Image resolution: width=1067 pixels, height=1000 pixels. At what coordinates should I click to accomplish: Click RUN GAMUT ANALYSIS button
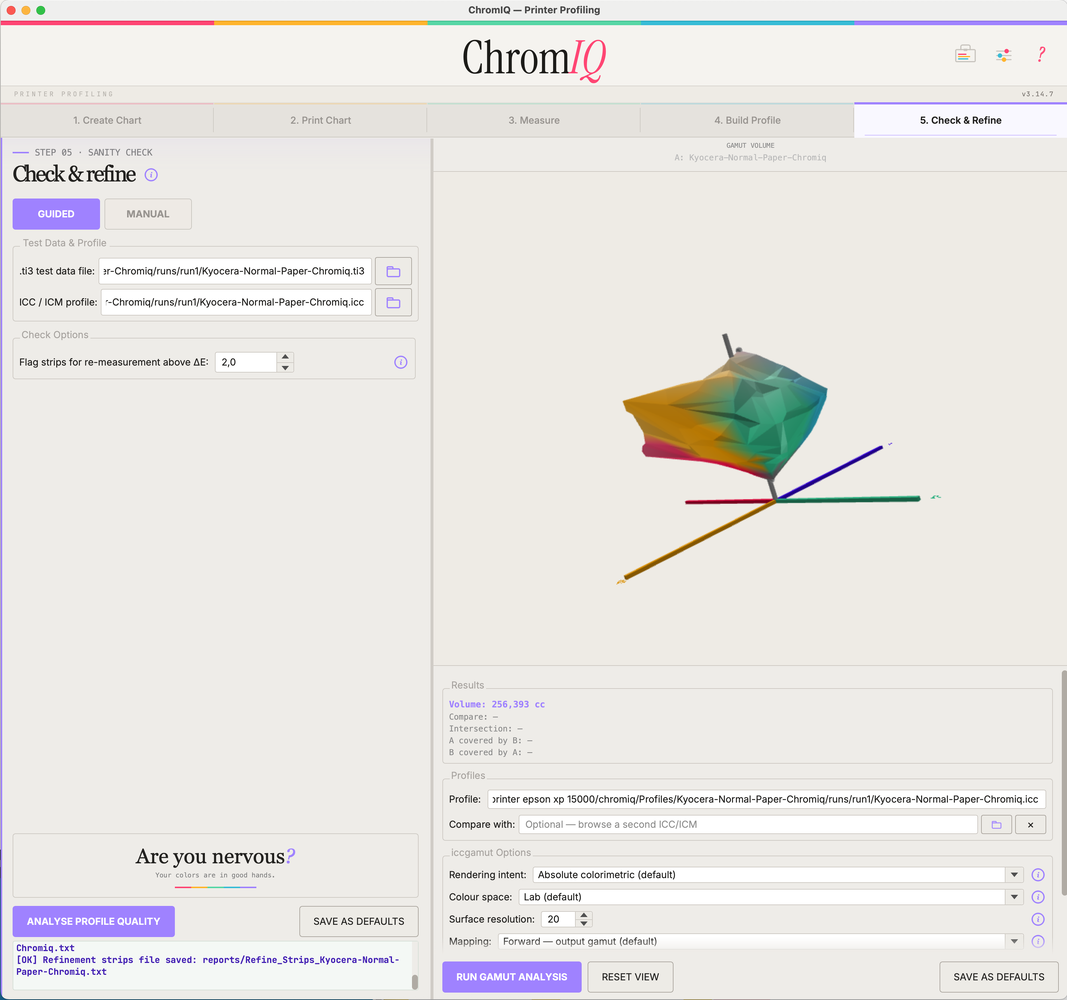coord(512,977)
